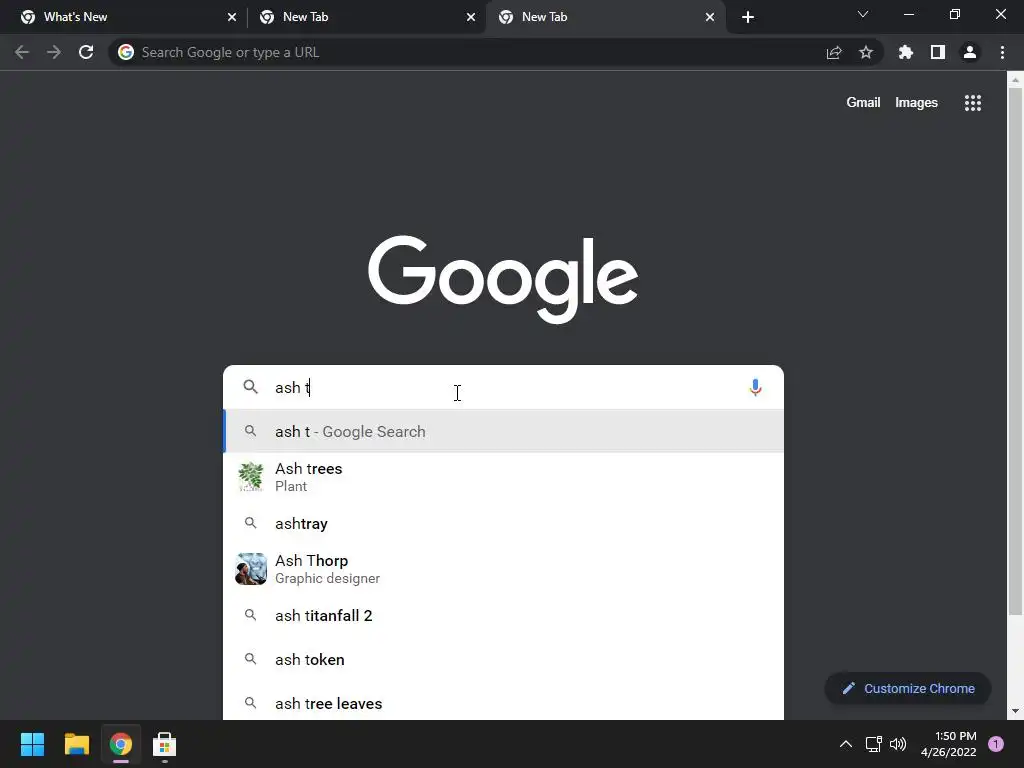Bookmark this tab with the star icon
The image size is (1024, 768).
(866, 52)
